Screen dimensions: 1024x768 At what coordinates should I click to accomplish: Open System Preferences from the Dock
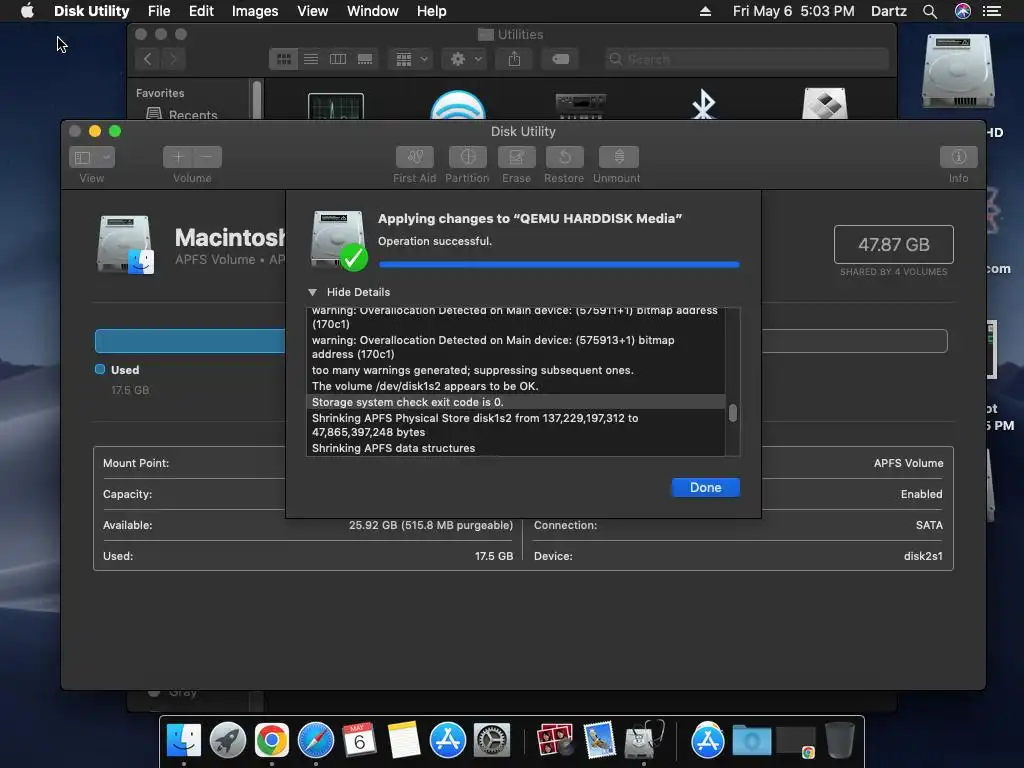tap(492, 741)
